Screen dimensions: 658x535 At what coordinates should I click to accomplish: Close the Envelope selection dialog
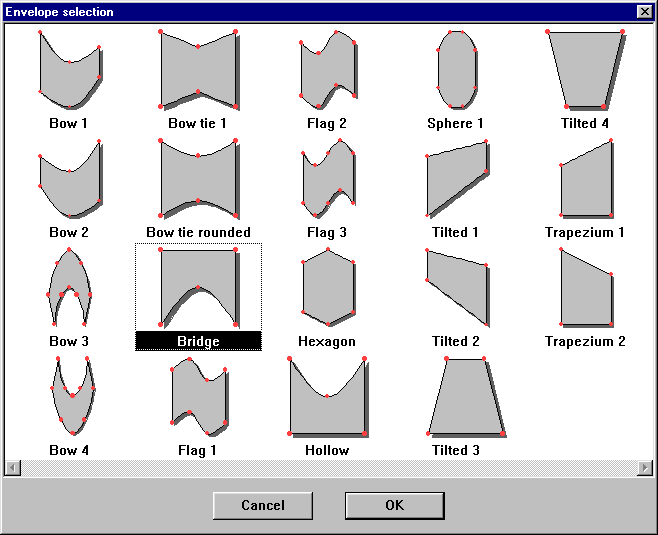[x=644, y=12]
